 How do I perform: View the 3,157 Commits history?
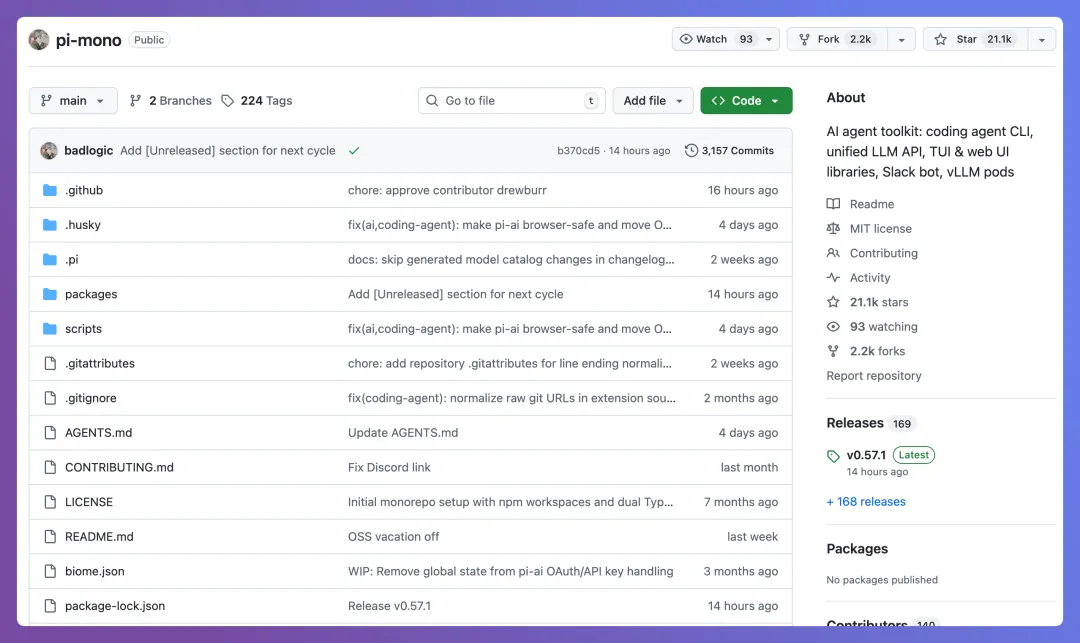pos(729,151)
